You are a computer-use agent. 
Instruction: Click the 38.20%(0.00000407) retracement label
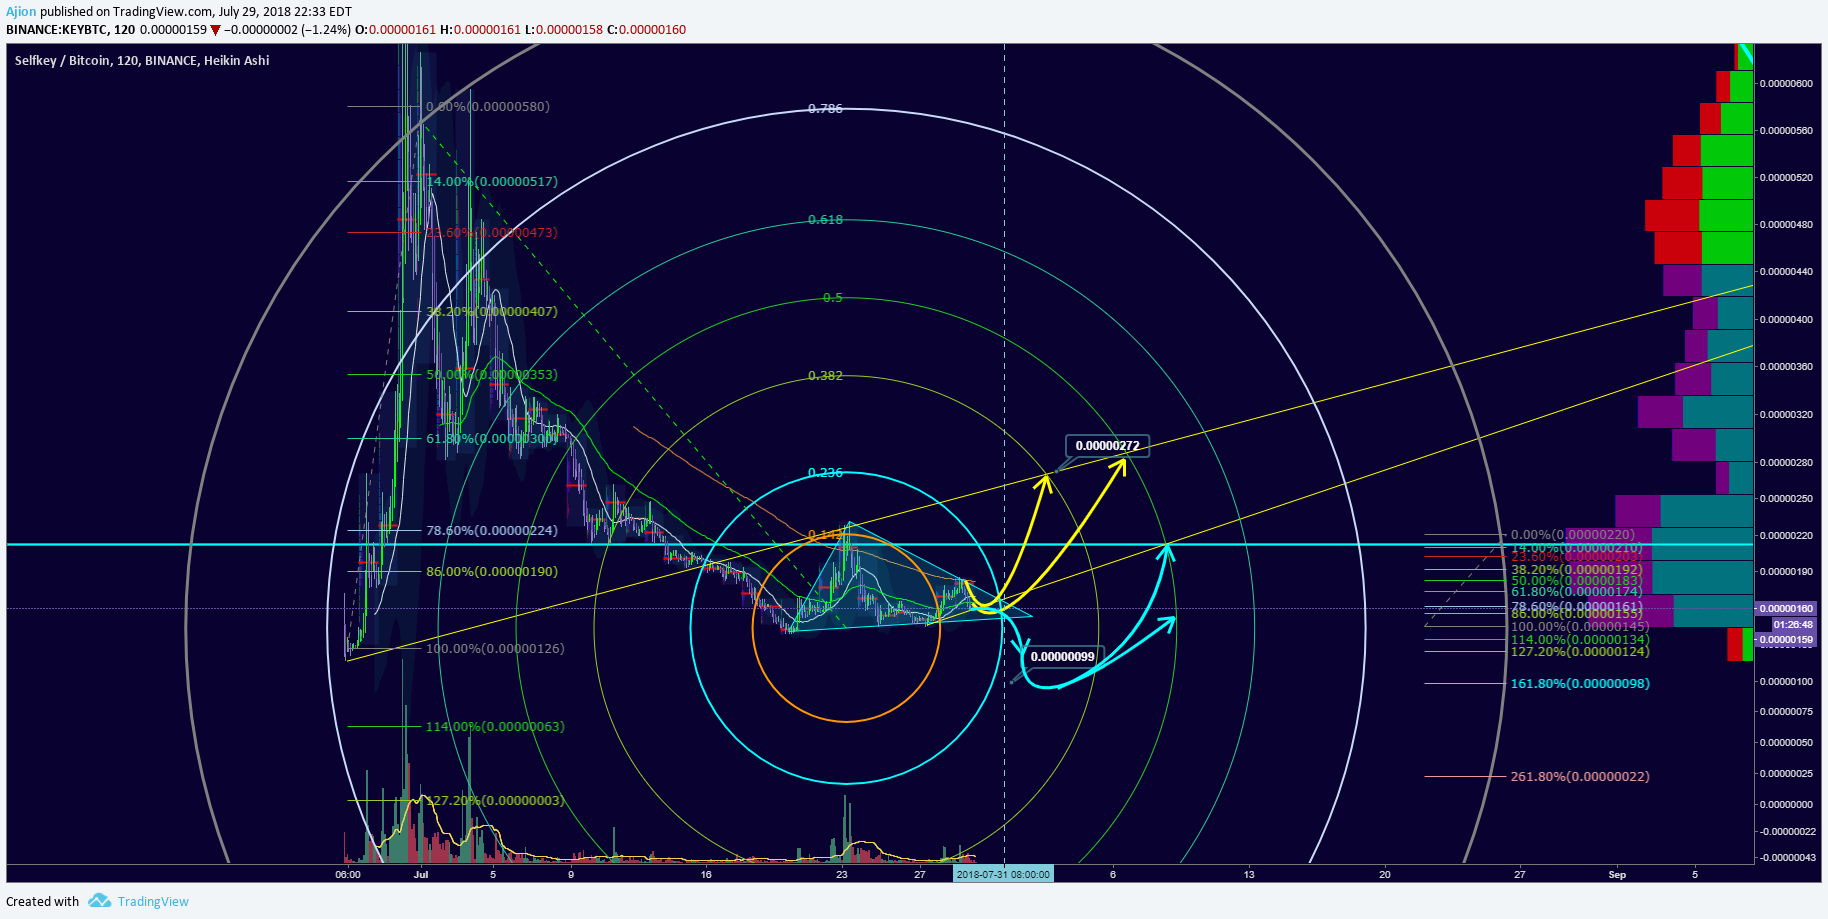[x=492, y=312]
